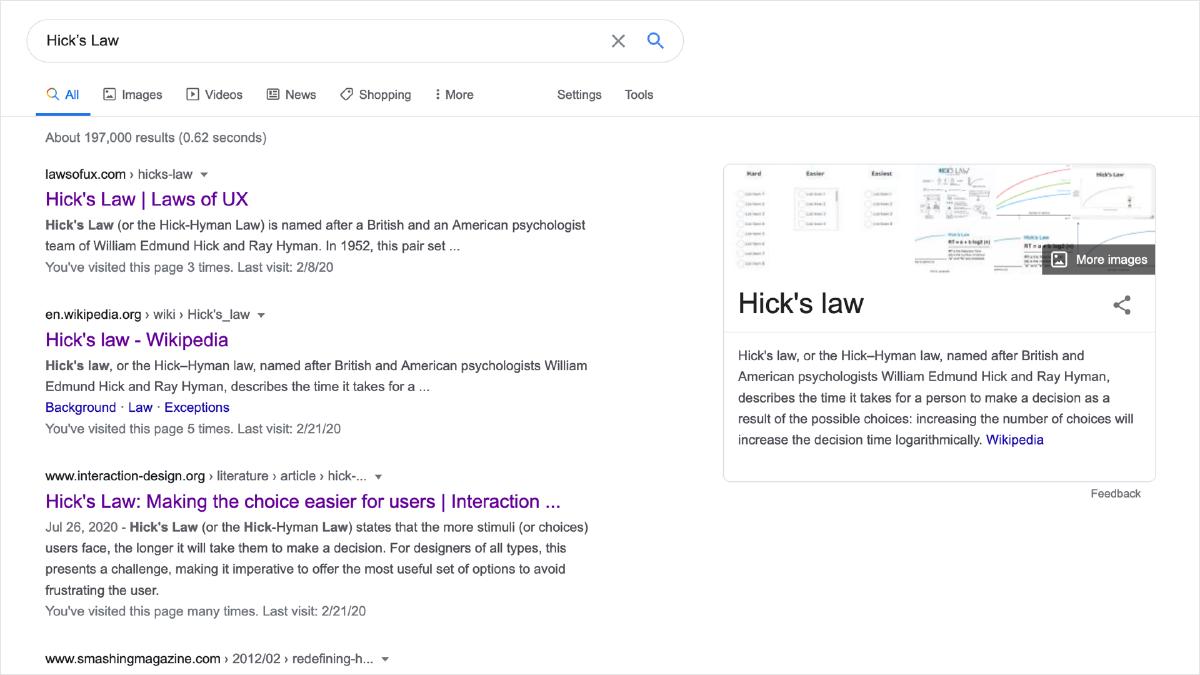Open the Hick's law - Wikipedia result
Viewport: 1200px width, 675px height.
pyautogui.click(x=137, y=339)
